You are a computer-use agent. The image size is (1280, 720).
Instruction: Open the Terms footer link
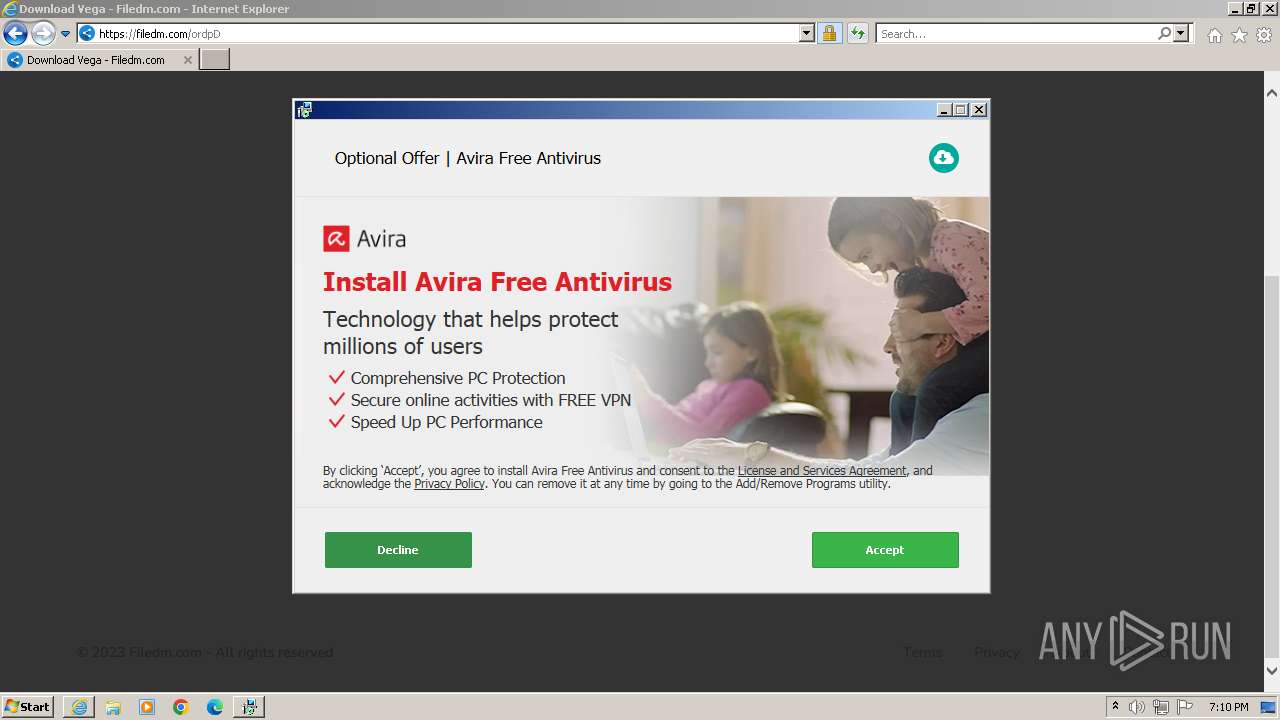[x=923, y=652]
